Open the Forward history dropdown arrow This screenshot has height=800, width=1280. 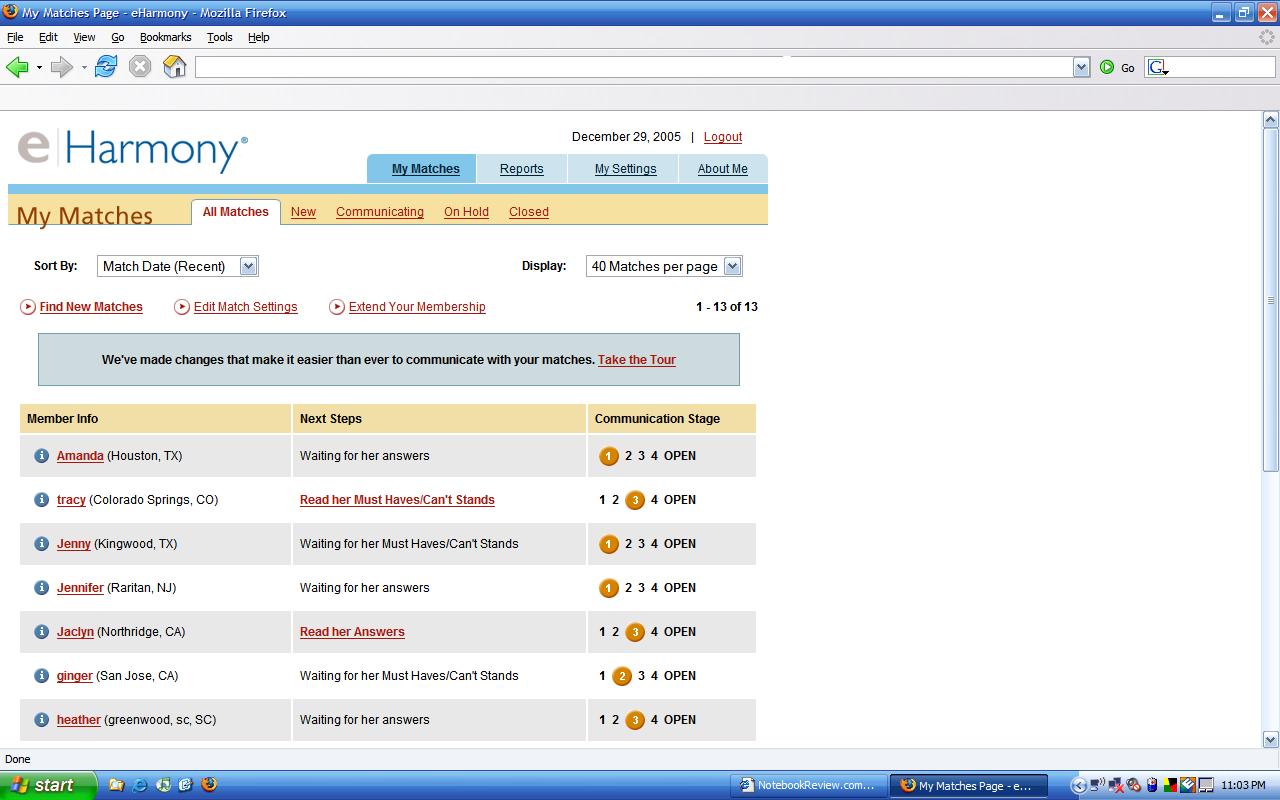pyautogui.click(x=84, y=68)
